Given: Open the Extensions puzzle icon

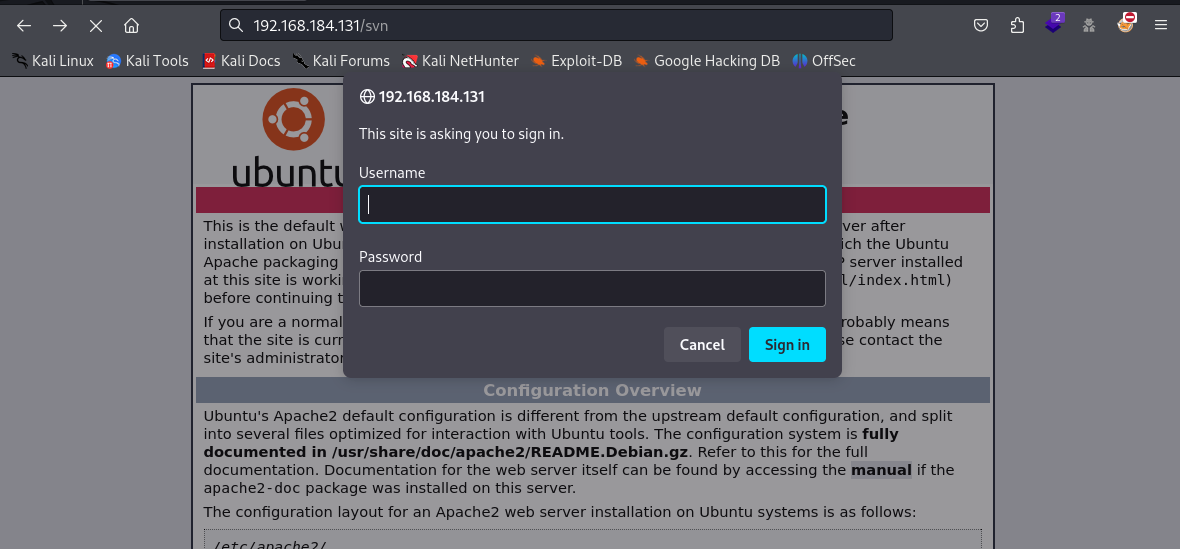Looking at the screenshot, I should [1018, 25].
